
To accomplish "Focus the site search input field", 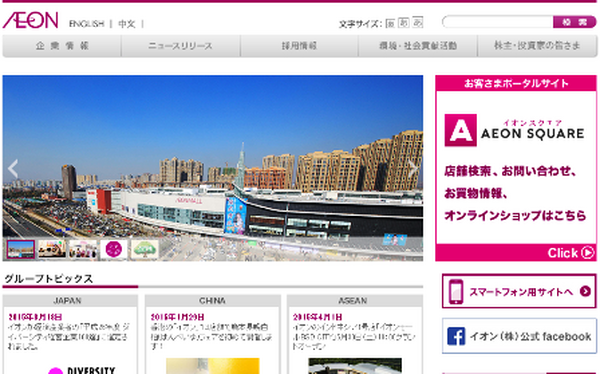I will coord(497,22).
